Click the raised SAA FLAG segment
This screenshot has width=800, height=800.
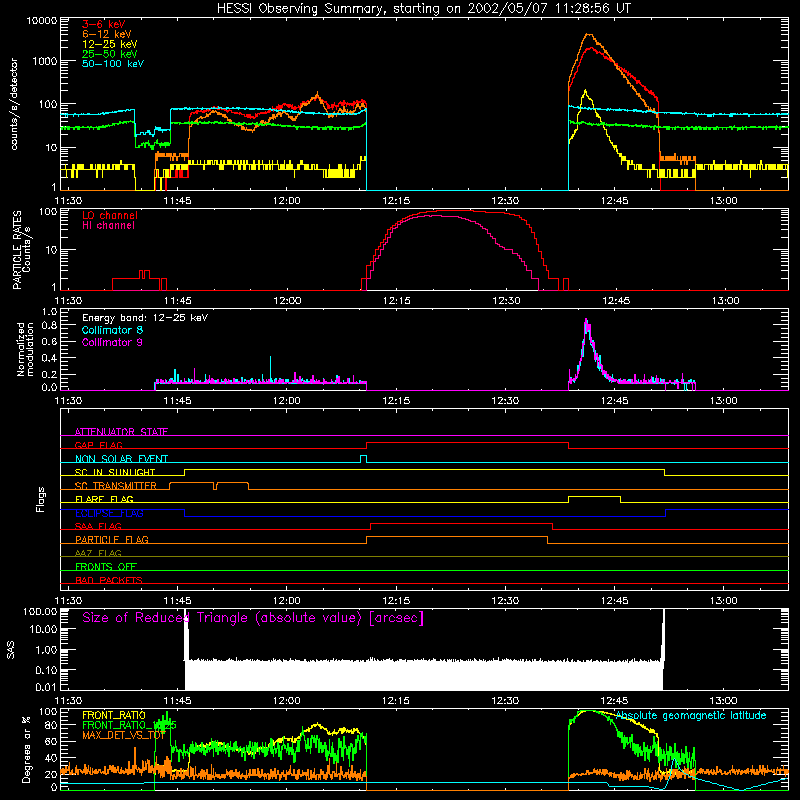coord(461,523)
